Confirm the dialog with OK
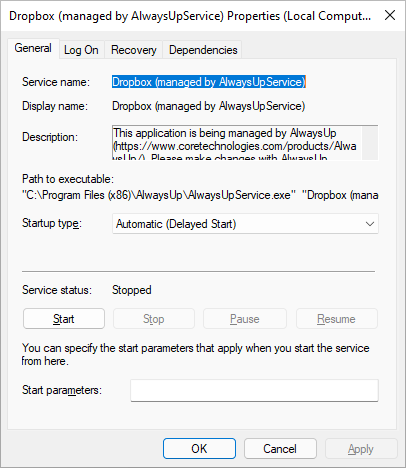This screenshot has width=406, height=468. [199, 449]
